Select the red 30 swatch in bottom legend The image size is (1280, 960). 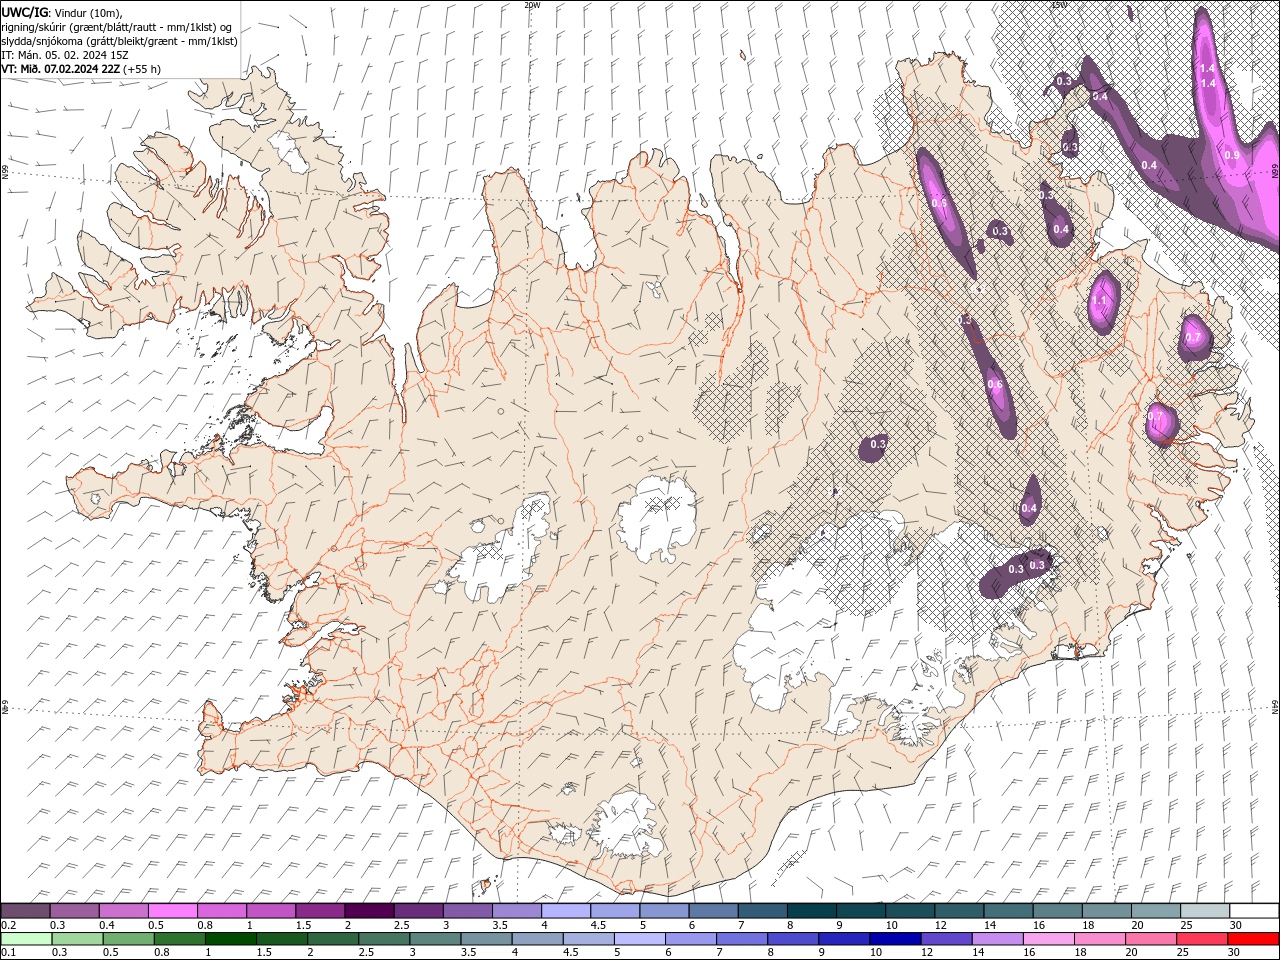coord(1253,939)
